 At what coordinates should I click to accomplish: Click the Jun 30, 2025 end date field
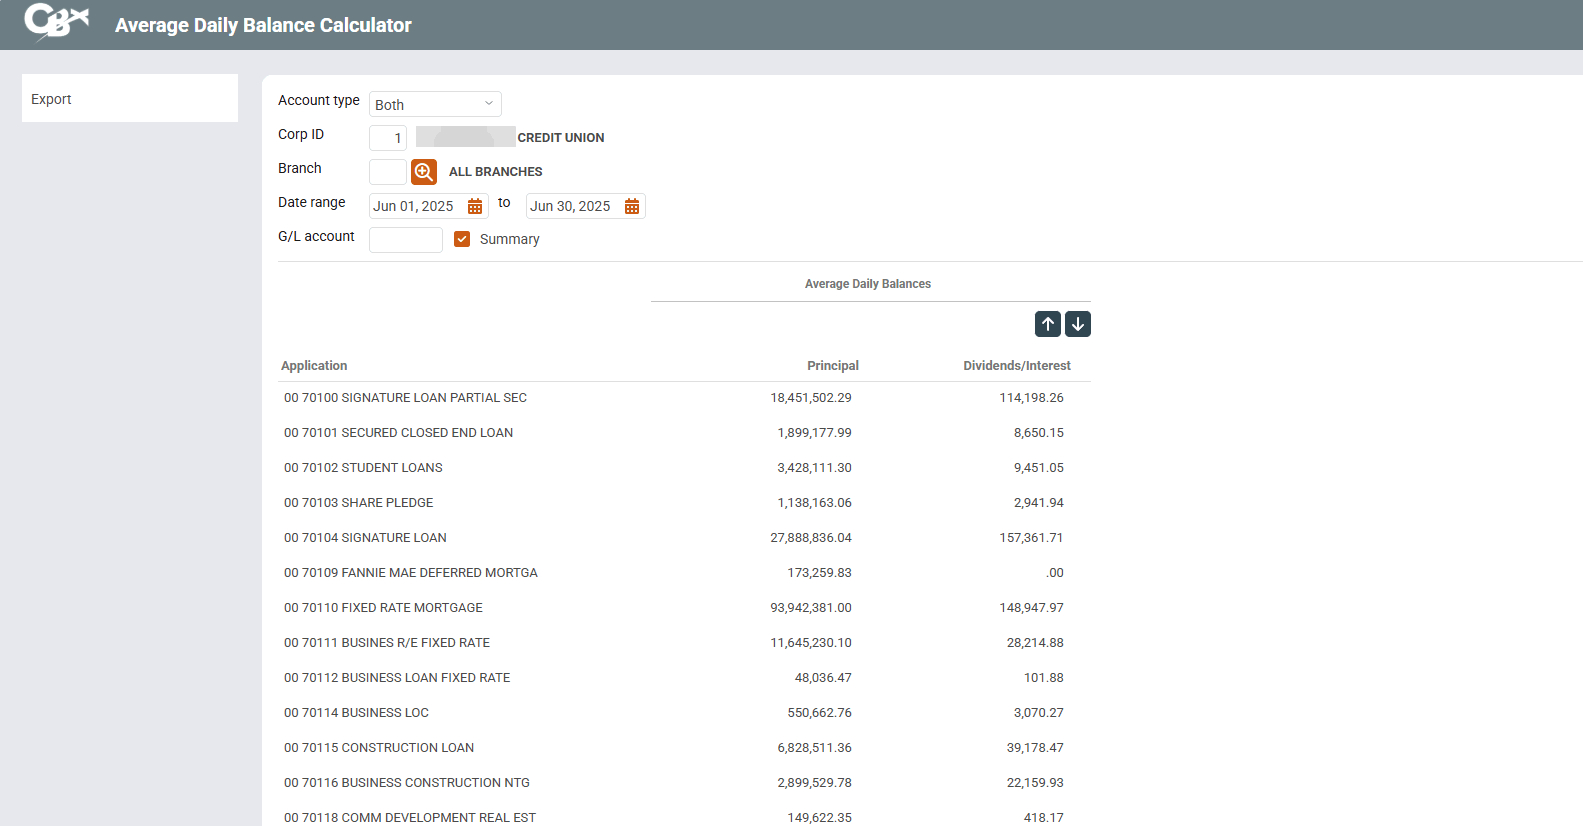[x=571, y=206]
